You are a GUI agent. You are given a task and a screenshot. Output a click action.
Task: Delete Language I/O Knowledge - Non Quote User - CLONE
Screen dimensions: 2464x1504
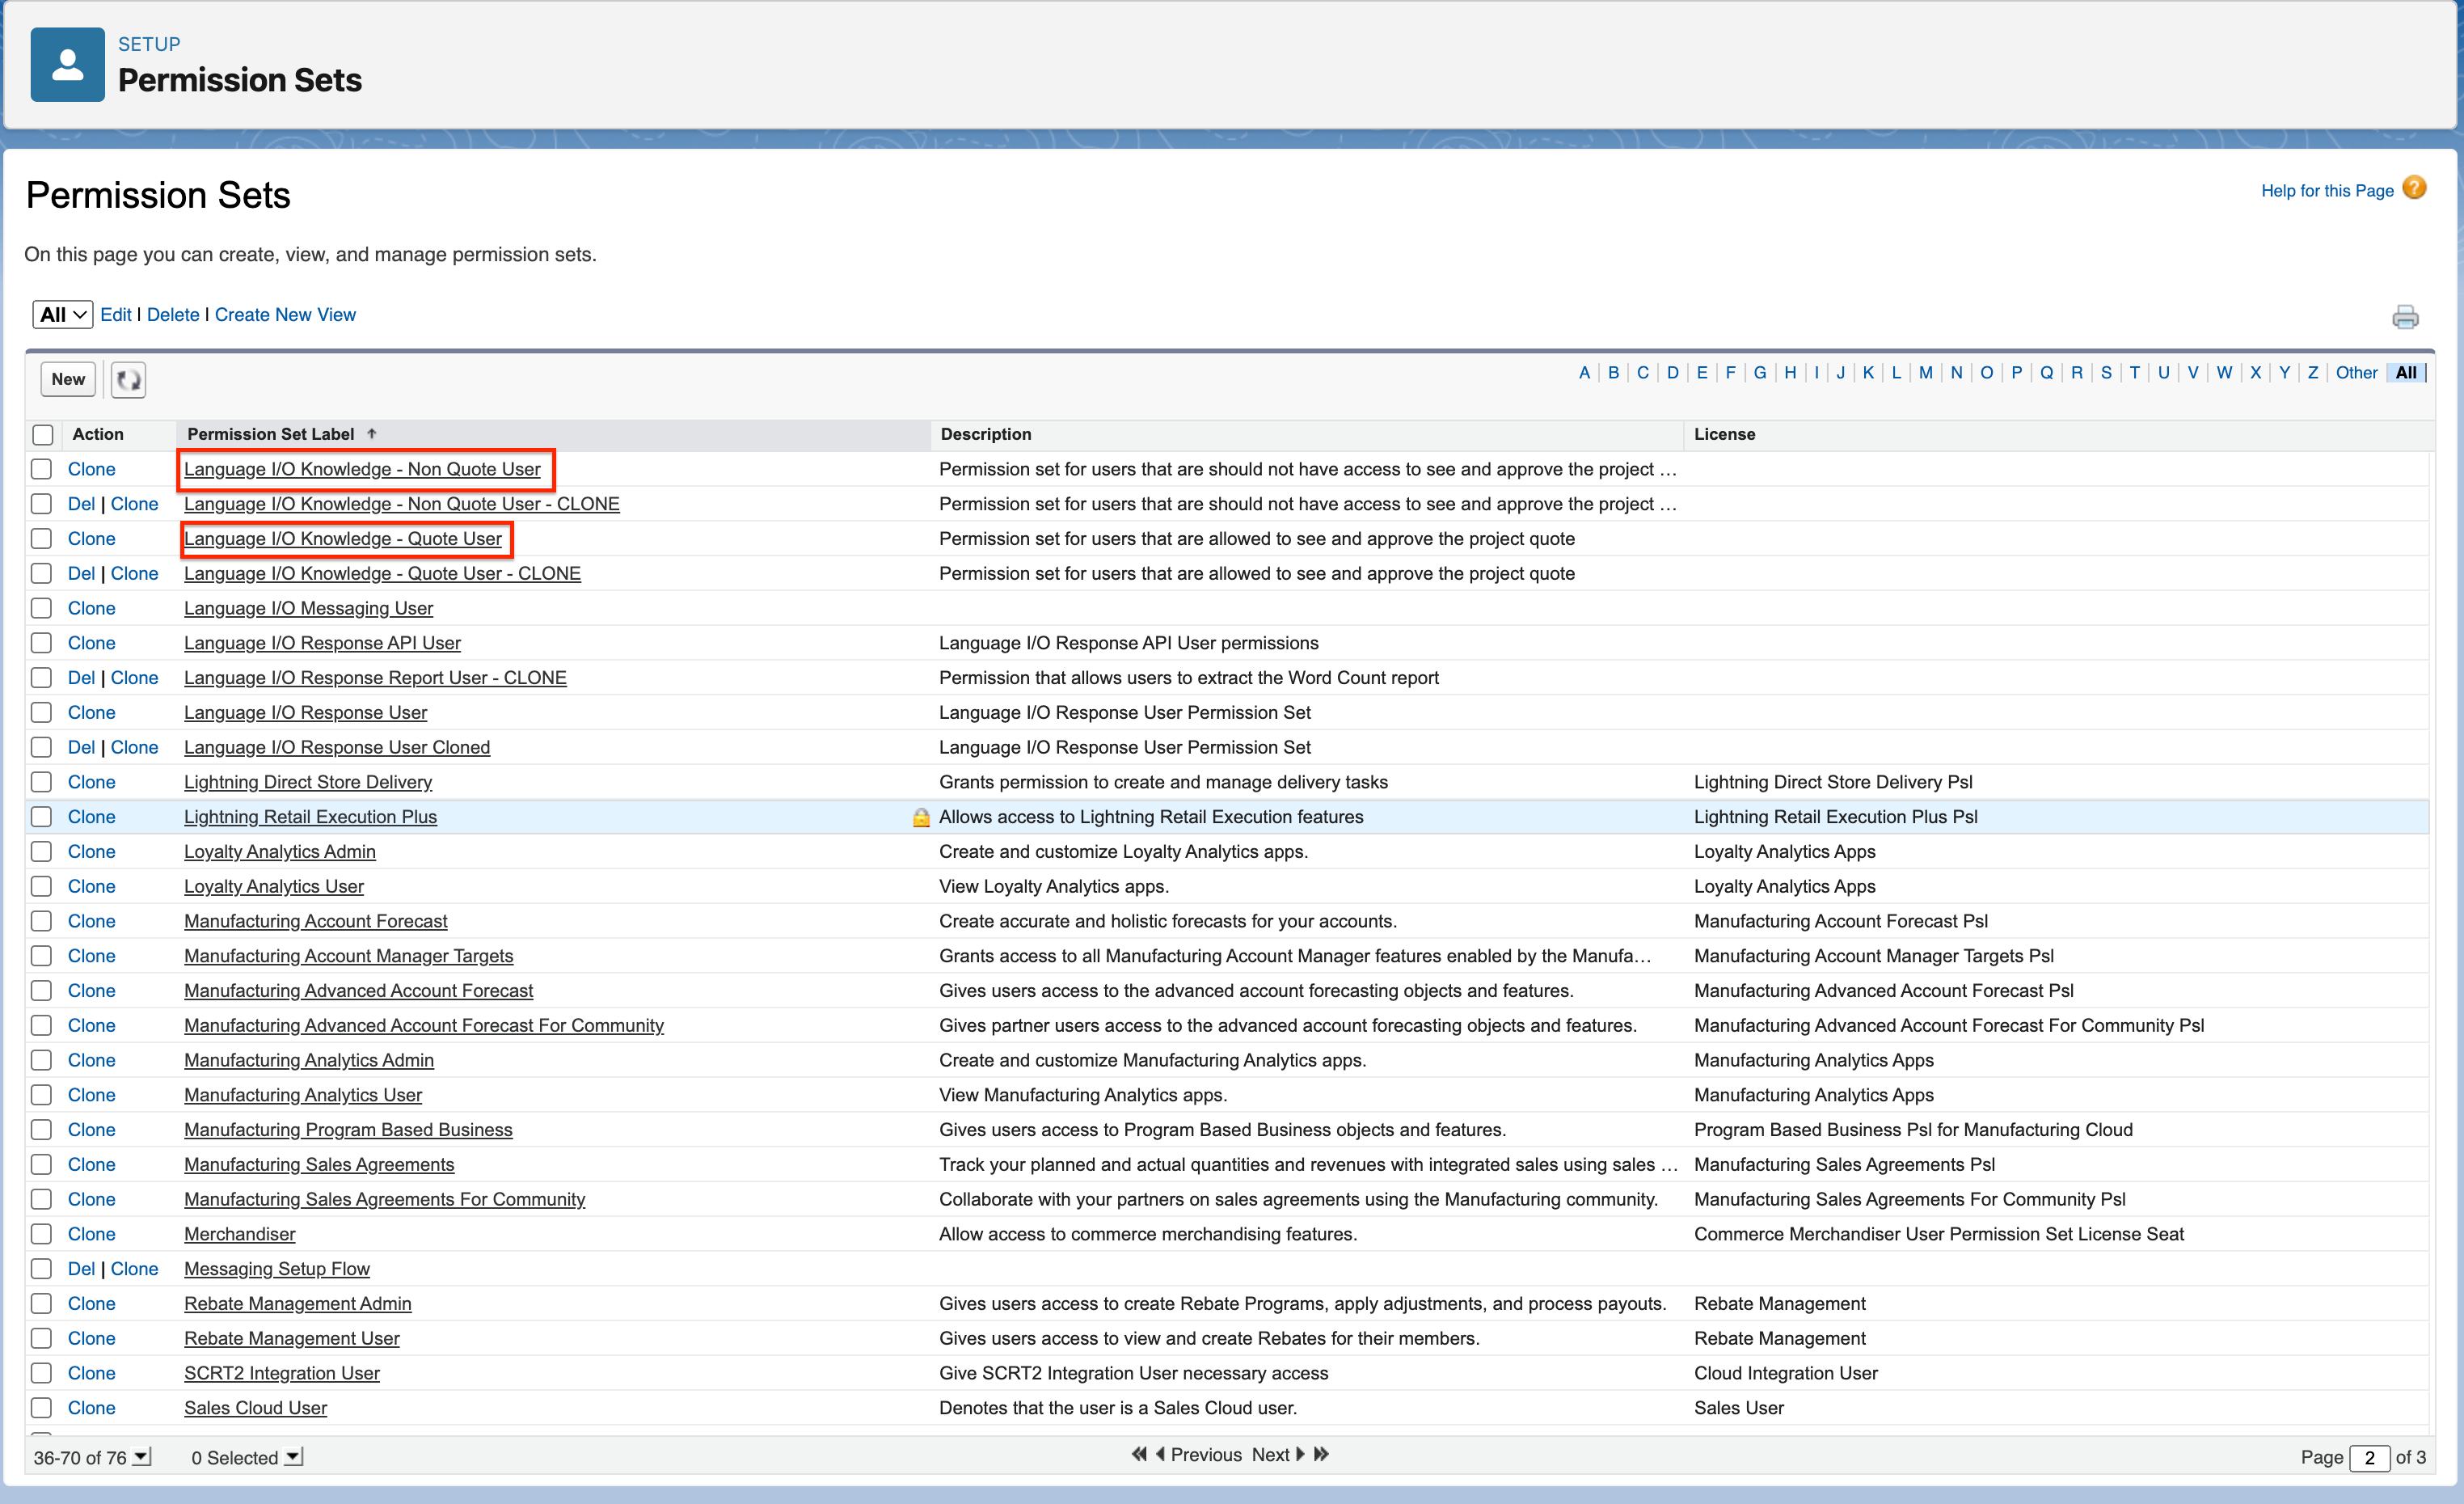point(81,504)
